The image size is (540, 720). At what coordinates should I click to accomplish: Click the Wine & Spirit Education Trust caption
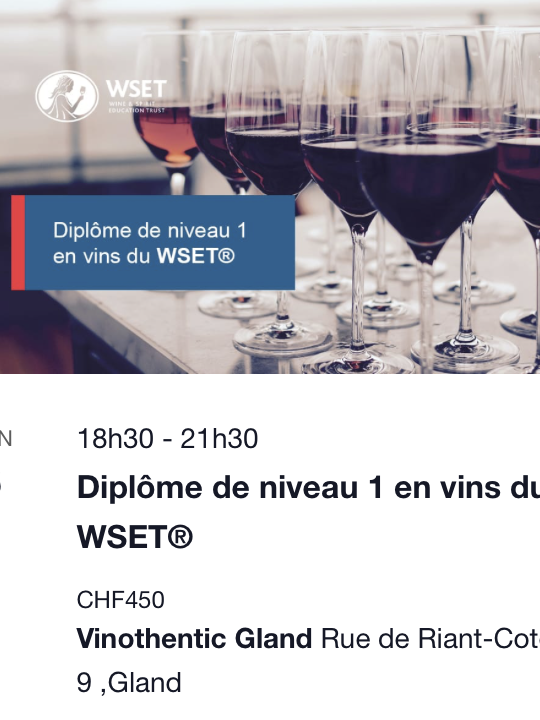[136, 107]
